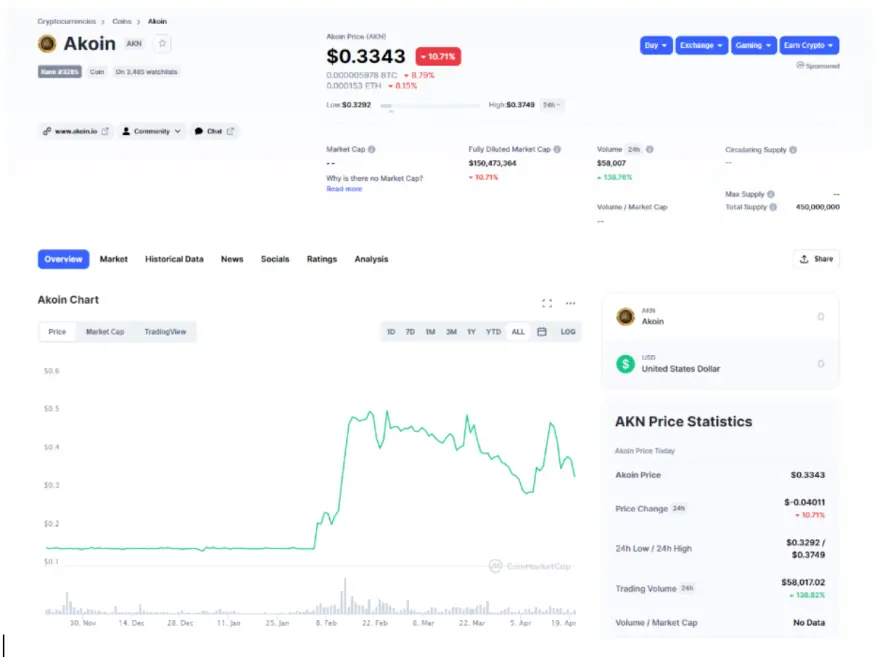Viewport: 877px width, 657px height.
Task: Open News tab
Action: click(232, 259)
